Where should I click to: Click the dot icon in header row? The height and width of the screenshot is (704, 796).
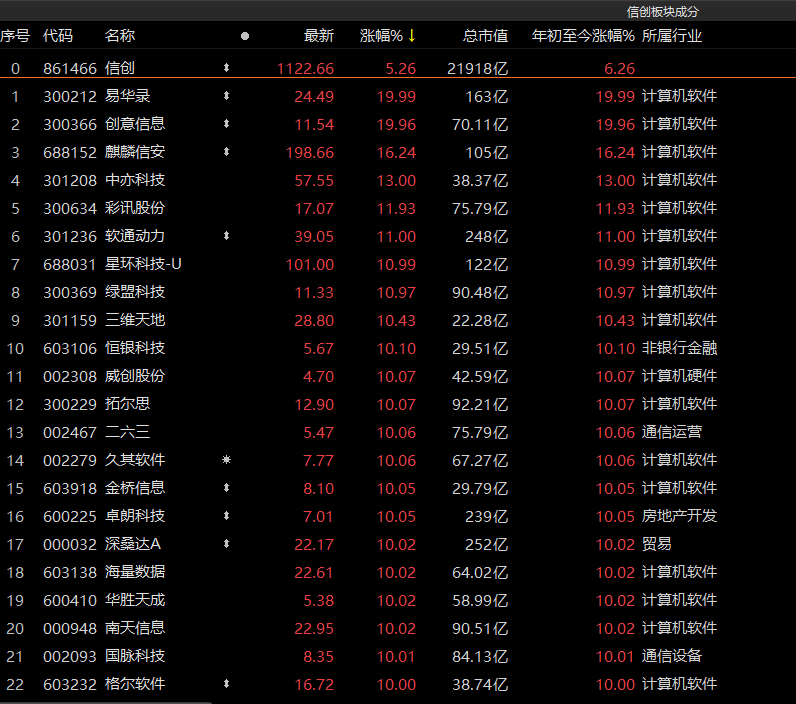click(x=245, y=36)
